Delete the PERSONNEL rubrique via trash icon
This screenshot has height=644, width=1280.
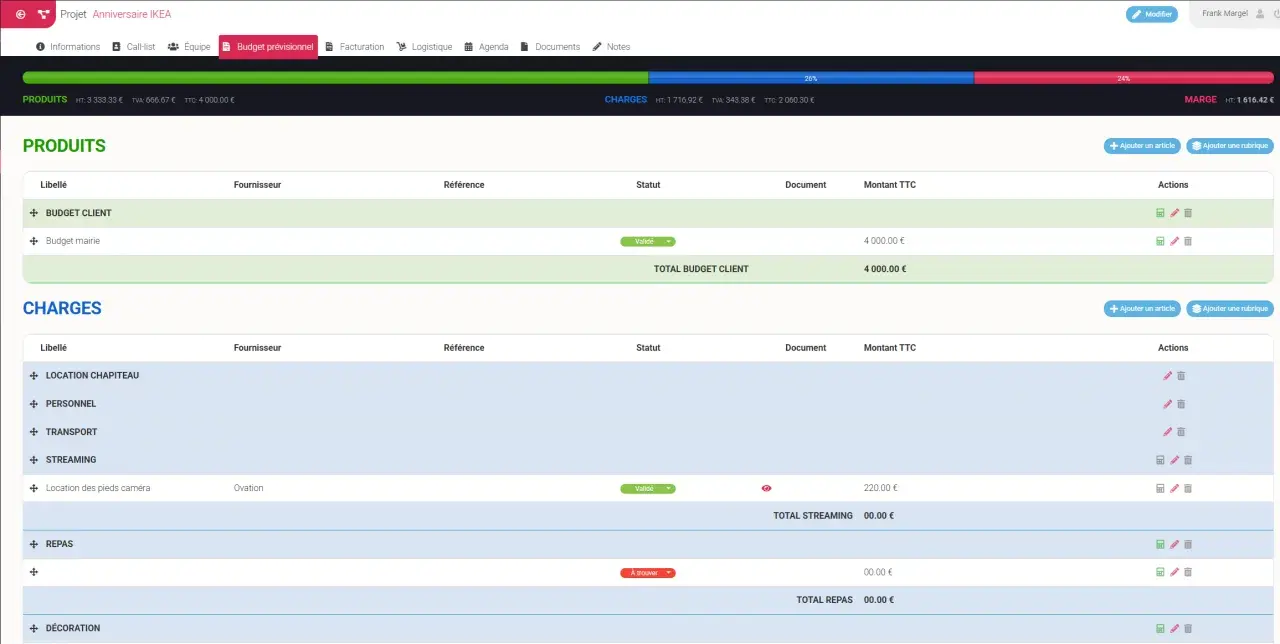click(x=1181, y=404)
